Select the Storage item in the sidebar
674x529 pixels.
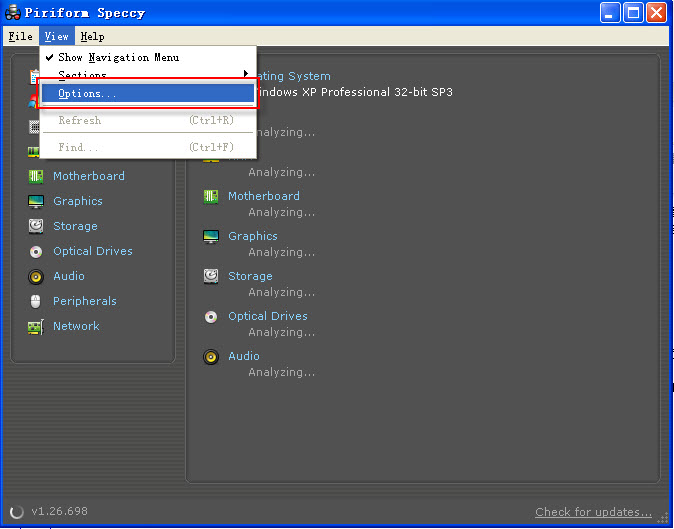click(x=75, y=226)
